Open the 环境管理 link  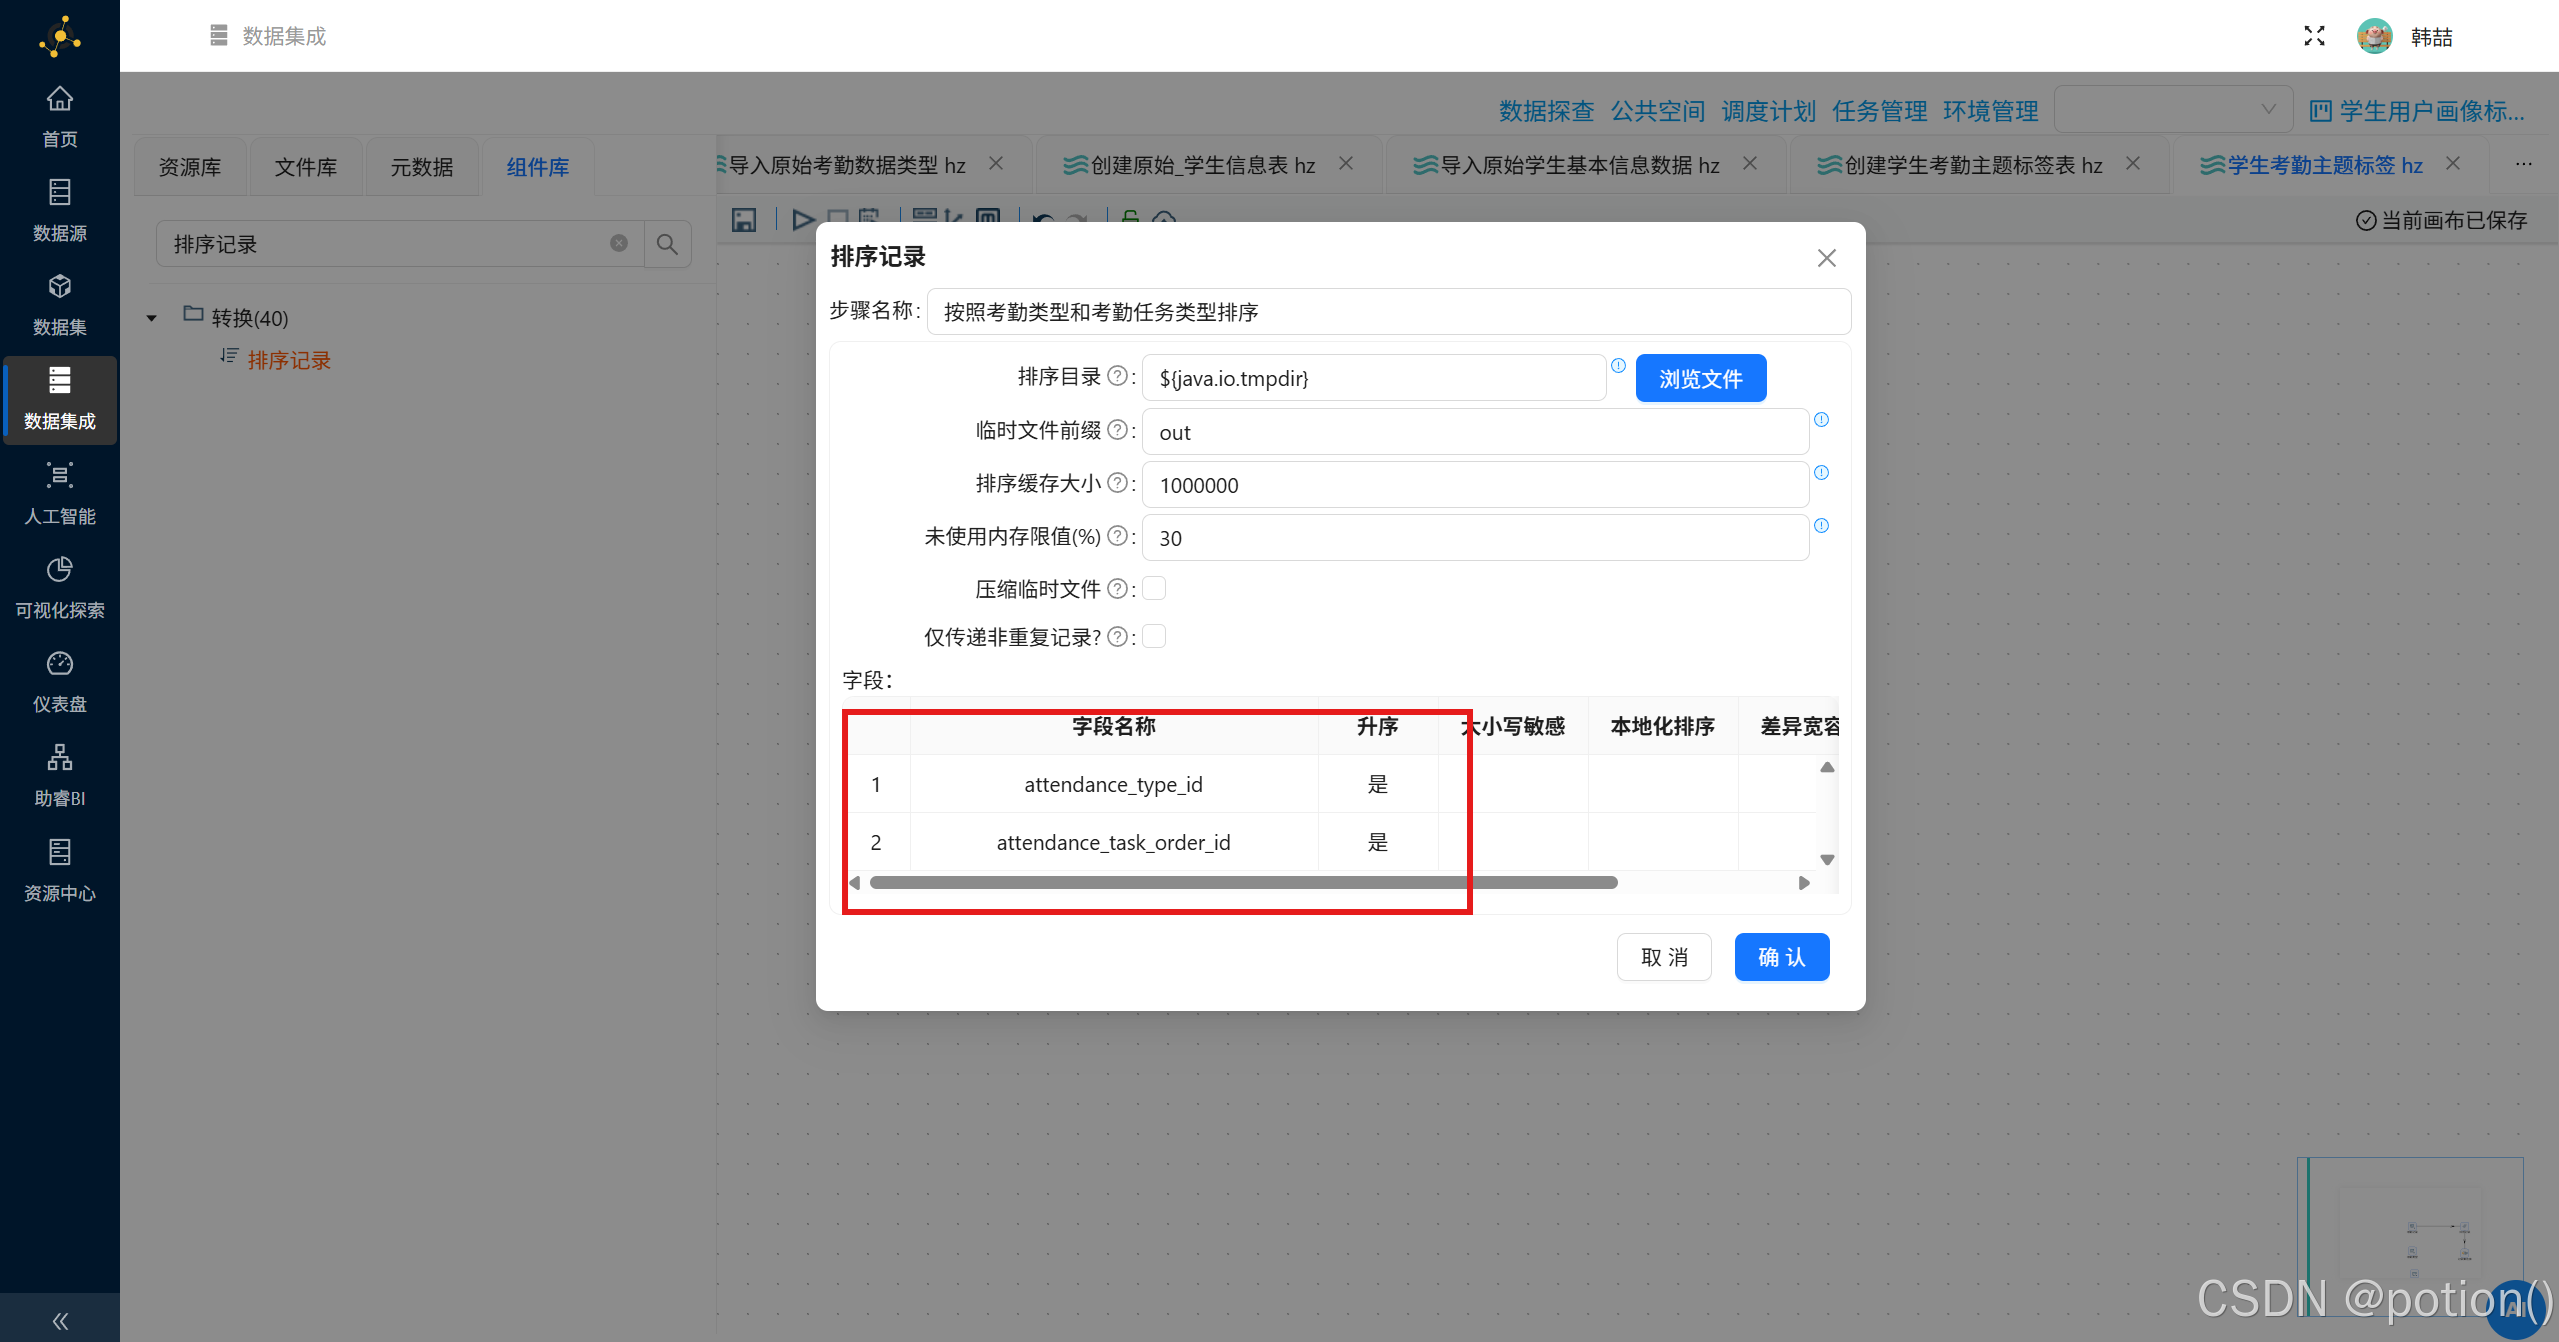(1990, 111)
